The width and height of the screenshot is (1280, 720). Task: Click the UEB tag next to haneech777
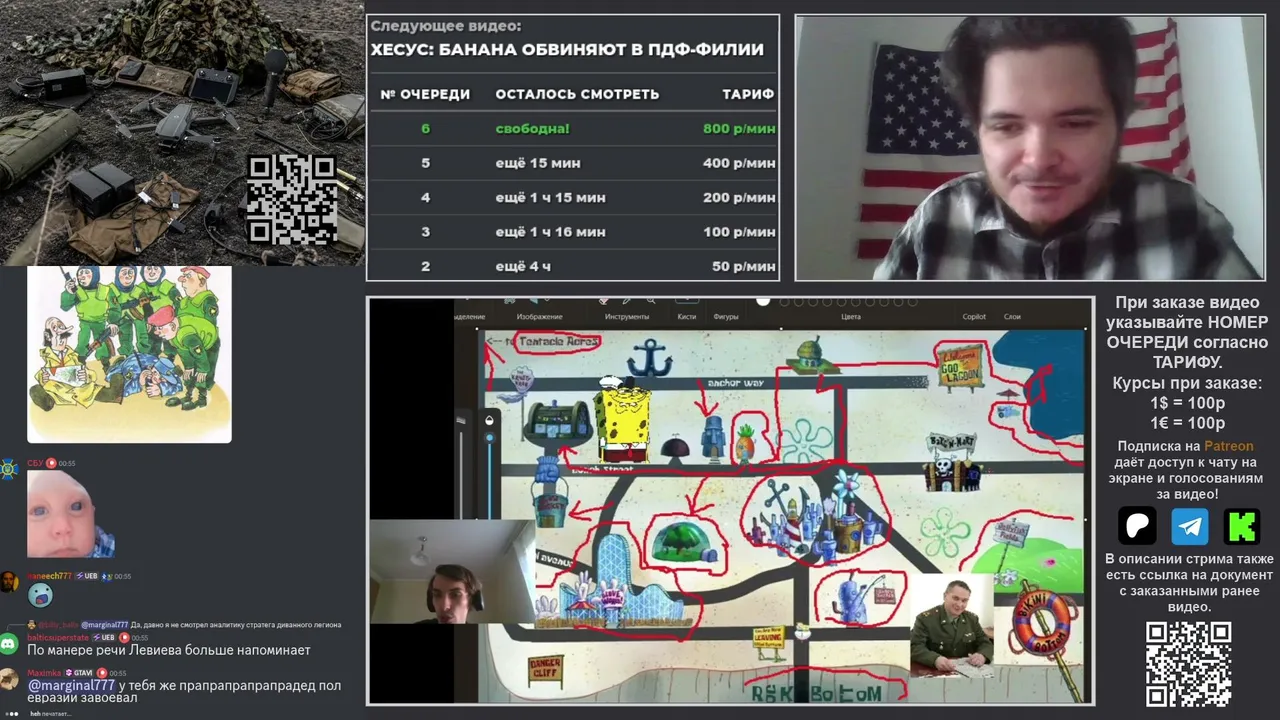click(86, 576)
